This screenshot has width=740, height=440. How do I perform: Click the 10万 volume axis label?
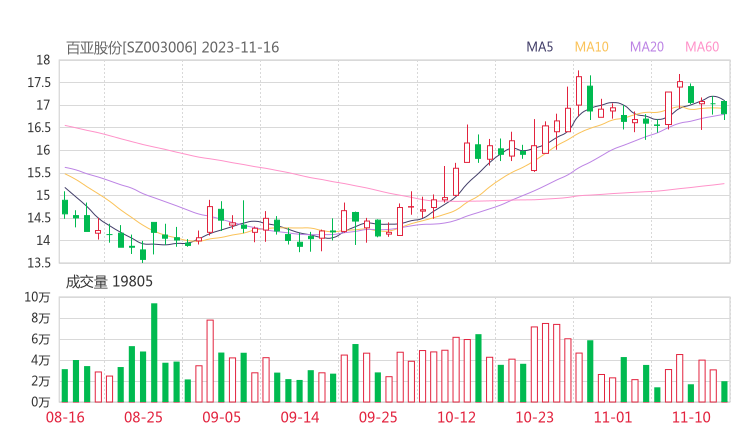tap(37, 297)
